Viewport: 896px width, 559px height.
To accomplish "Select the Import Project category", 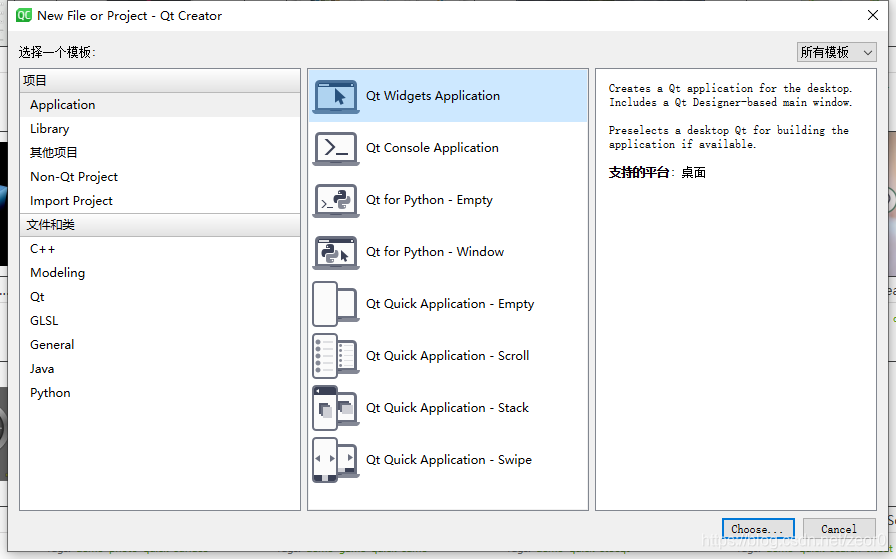I will click(x=160, y=201).
